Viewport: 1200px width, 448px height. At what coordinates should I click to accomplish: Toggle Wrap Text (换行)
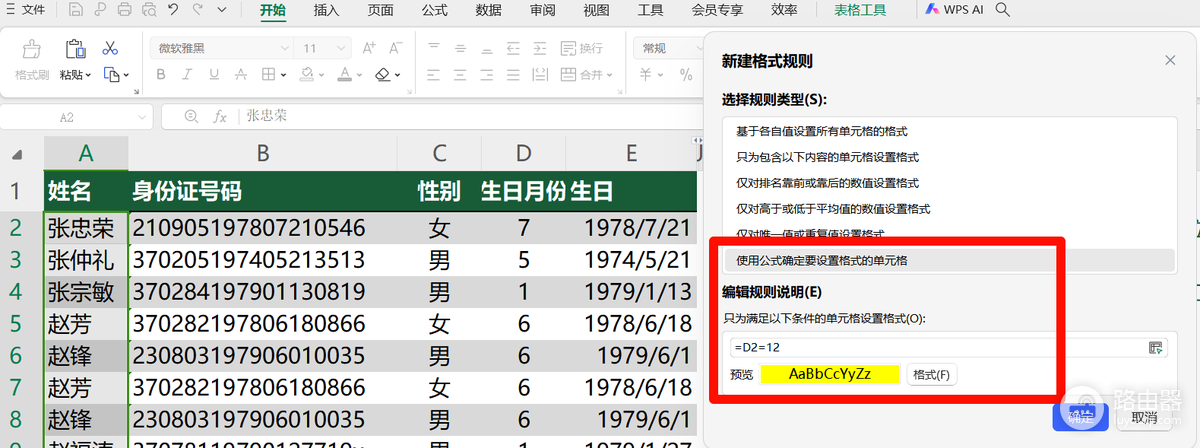coord(583,48)
